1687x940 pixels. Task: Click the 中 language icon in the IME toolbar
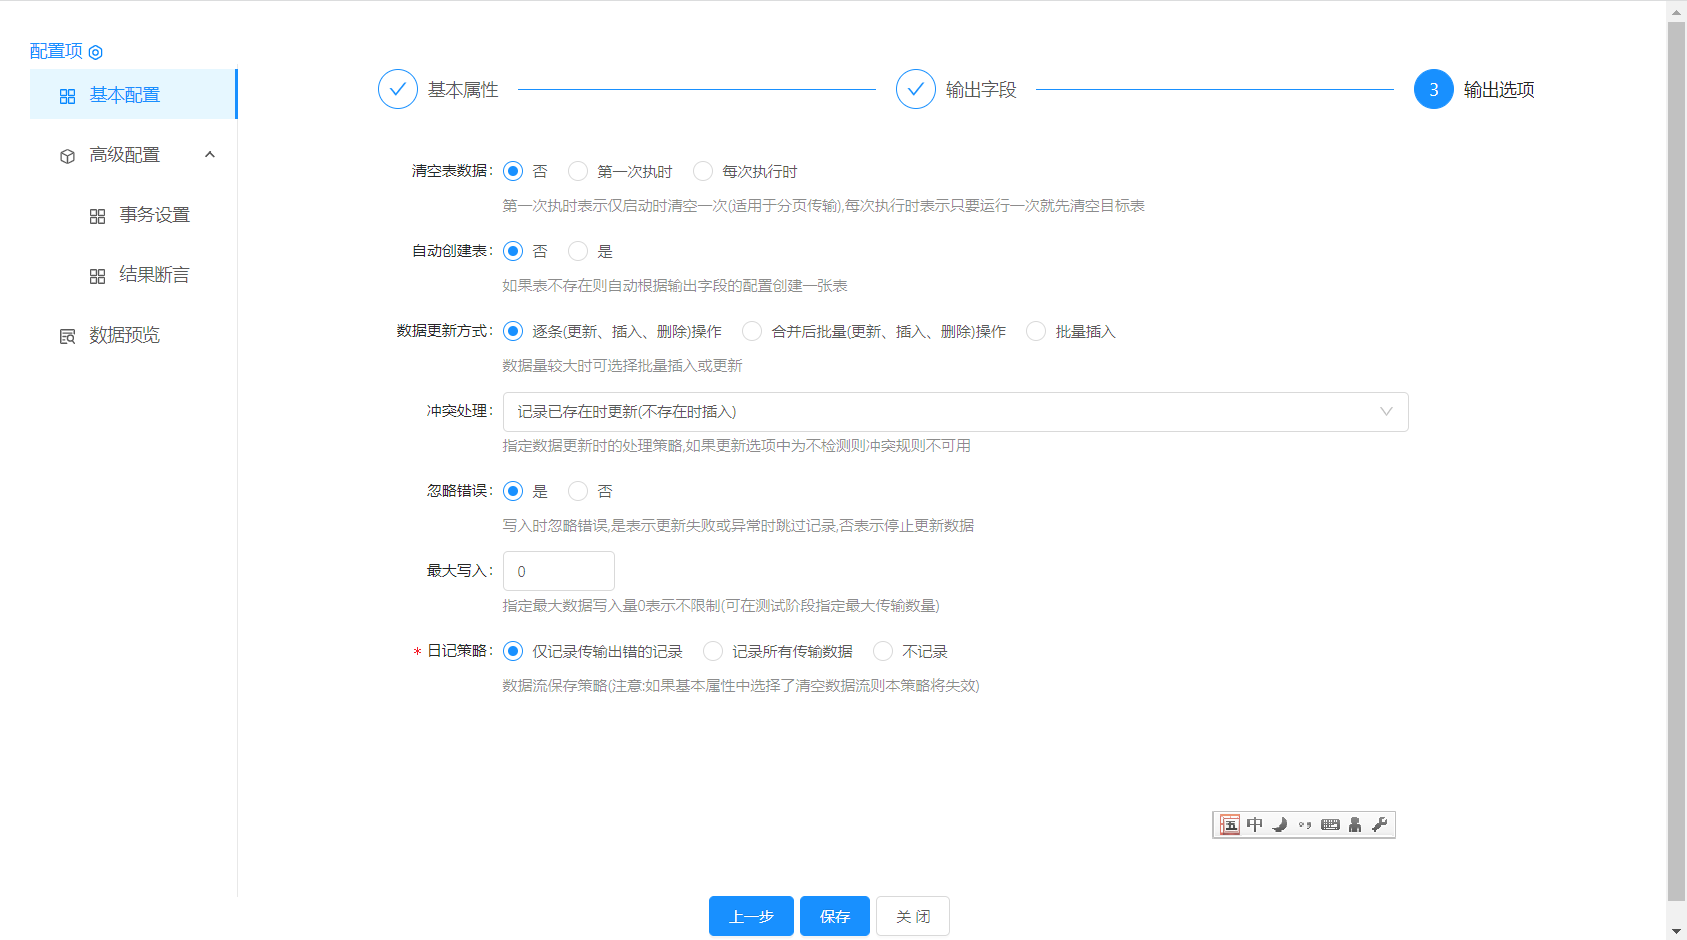(1254, 825)
